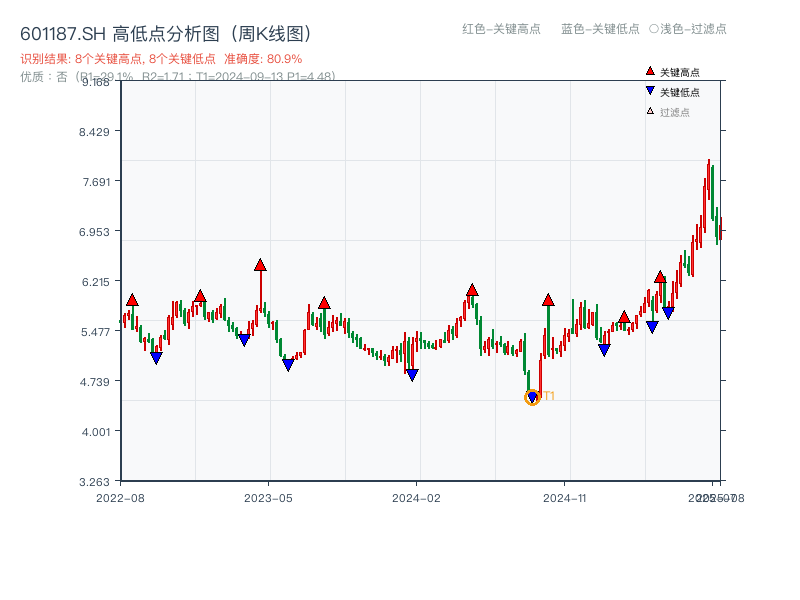Click the header text 蓝色-关键低点

tap(600, 29)
